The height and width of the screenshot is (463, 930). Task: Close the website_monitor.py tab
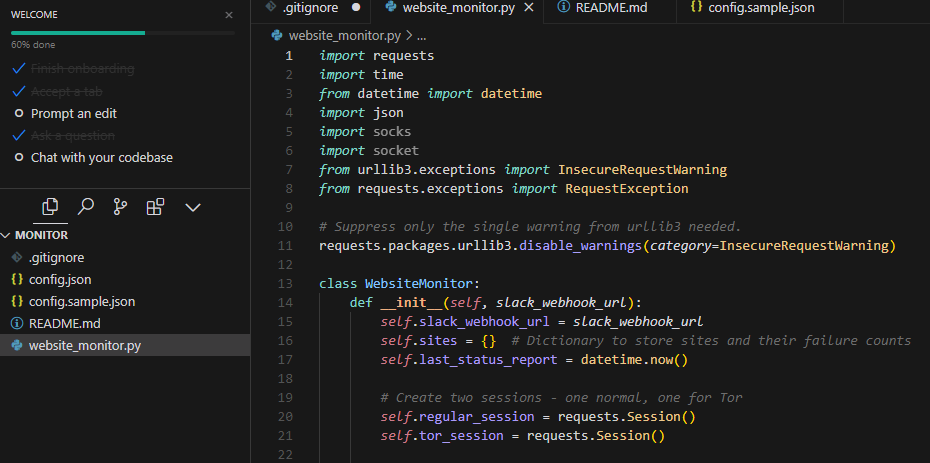[x=530, y=8]
